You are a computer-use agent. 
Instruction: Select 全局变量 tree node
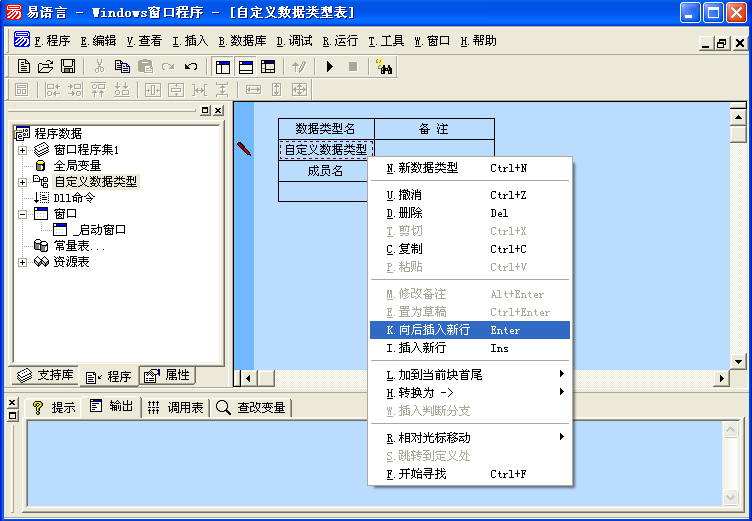click(77, 166)
